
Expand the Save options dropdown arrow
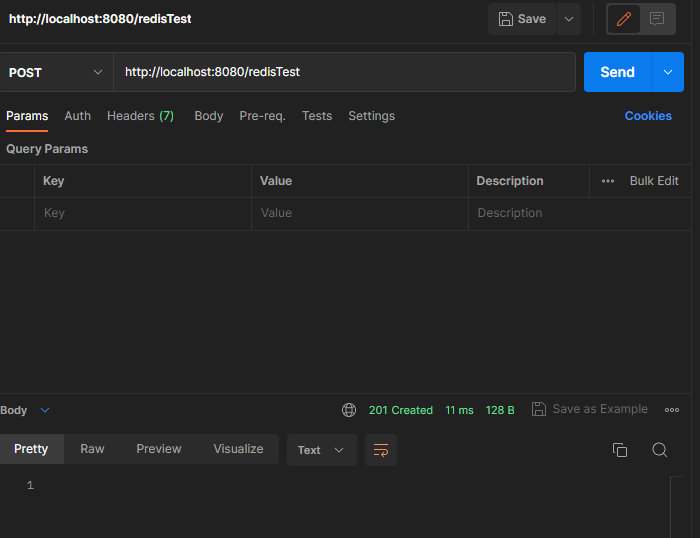[x=569, y=19]
